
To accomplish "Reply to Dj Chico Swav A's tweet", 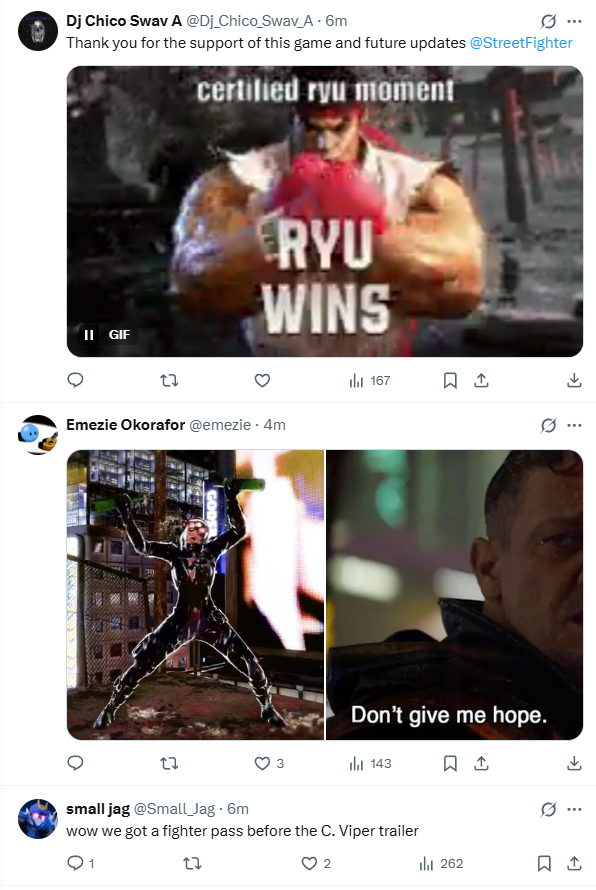I will pyautogui.click(x=75, y=380).
